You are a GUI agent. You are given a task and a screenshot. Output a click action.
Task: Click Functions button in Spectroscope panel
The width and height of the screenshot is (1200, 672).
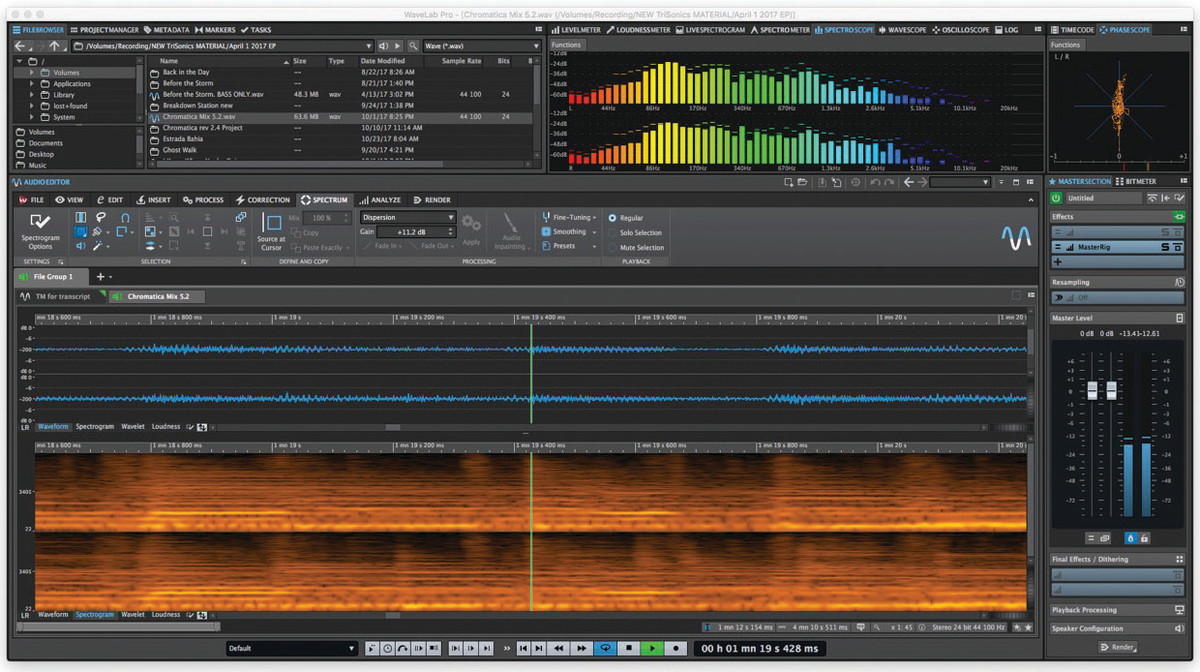point(566,45)
